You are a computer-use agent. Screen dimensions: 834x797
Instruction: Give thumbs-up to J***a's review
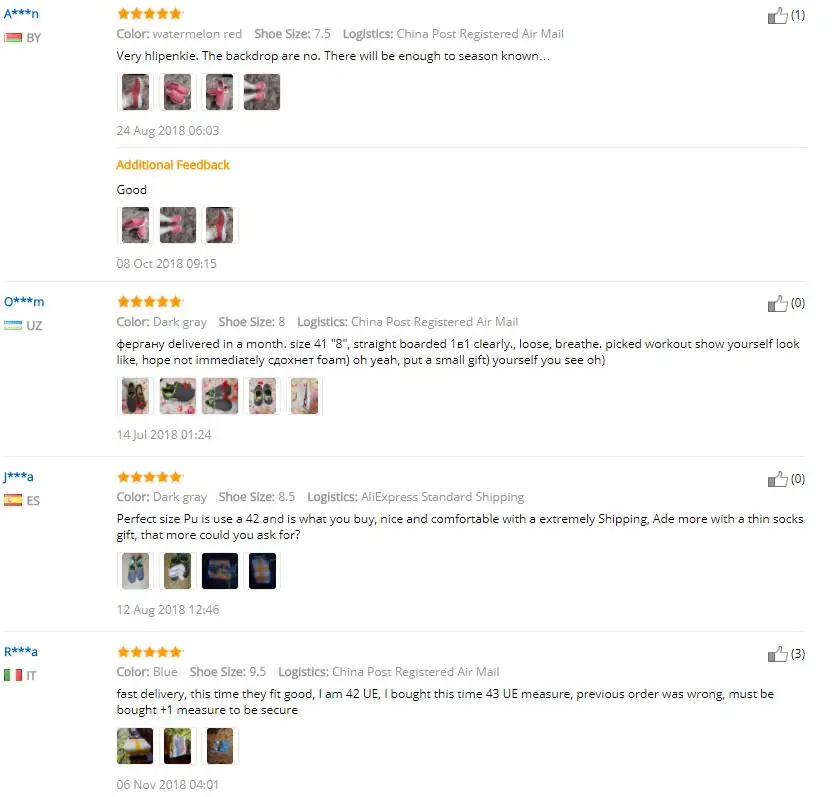coord(777,479)
